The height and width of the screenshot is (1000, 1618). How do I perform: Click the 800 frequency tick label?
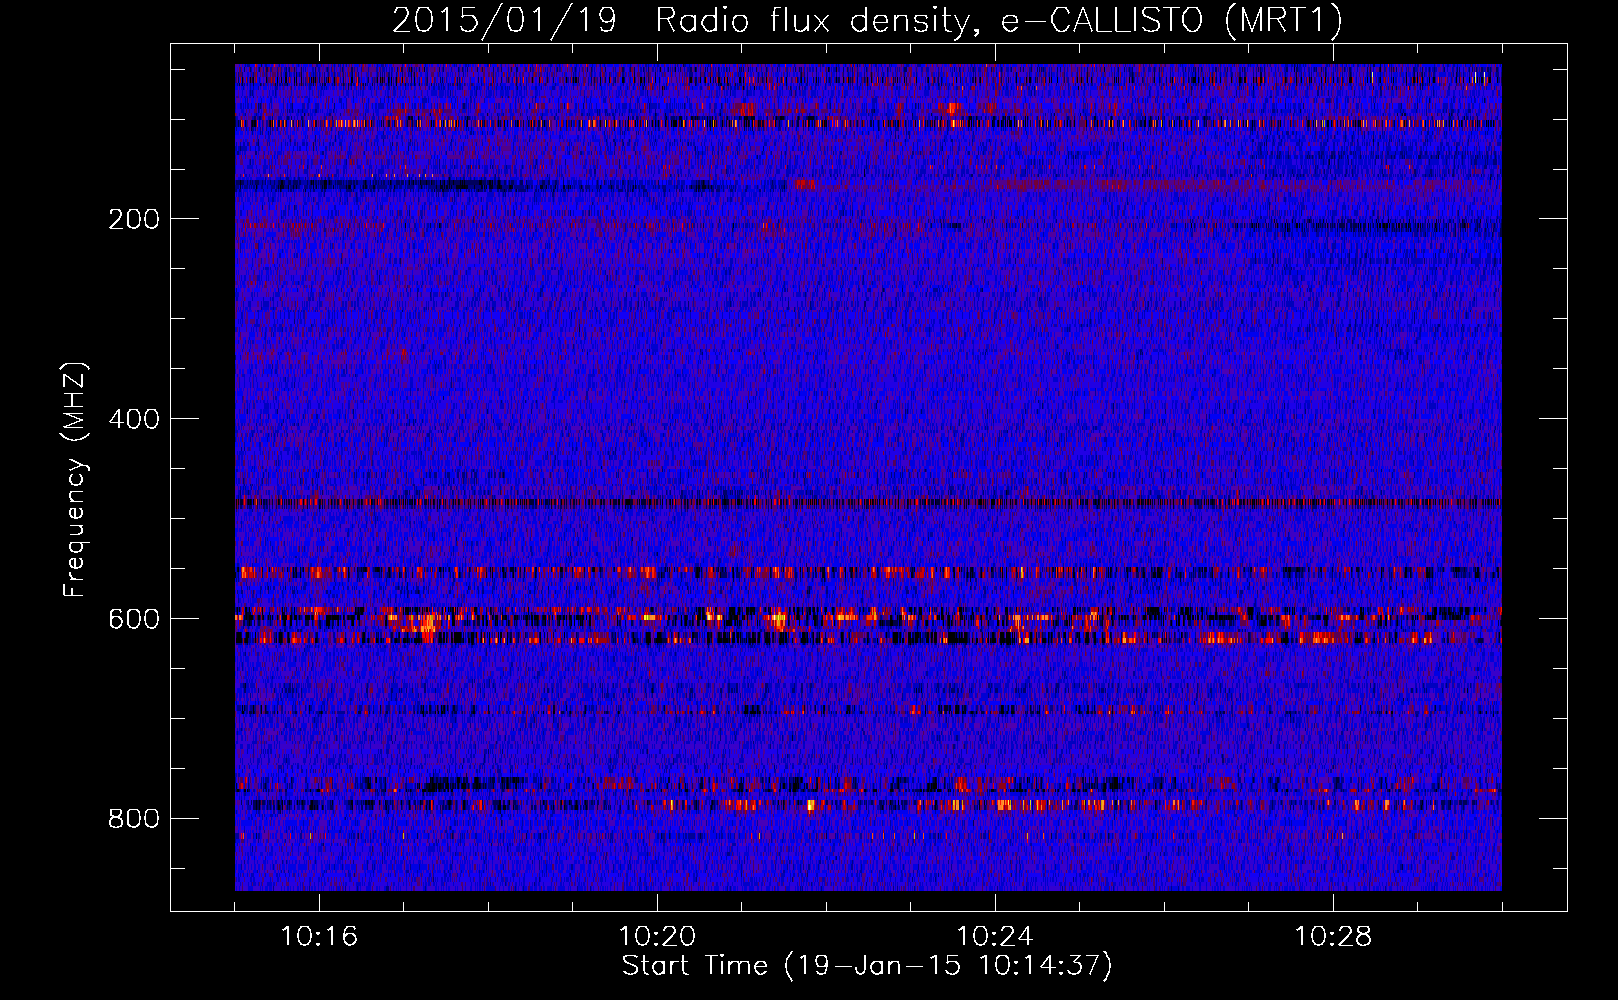coord(134,819)
